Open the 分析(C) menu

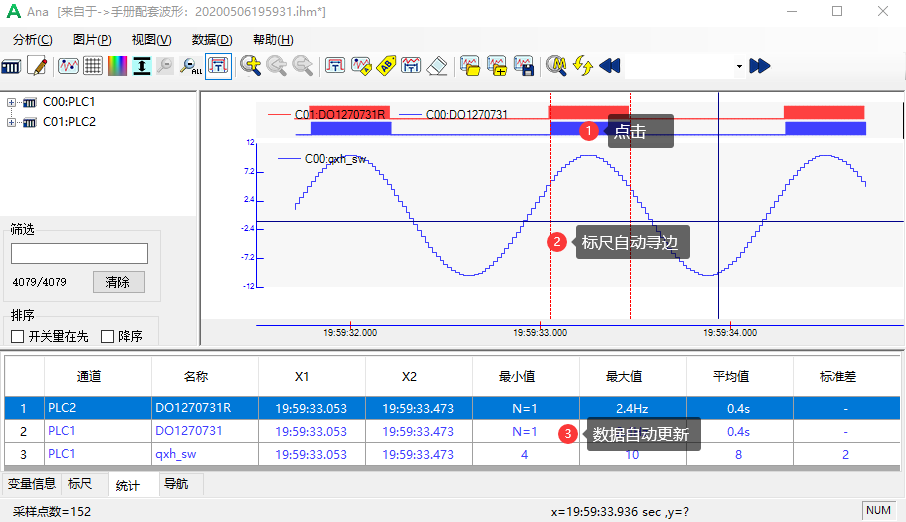tap(33, 39)
